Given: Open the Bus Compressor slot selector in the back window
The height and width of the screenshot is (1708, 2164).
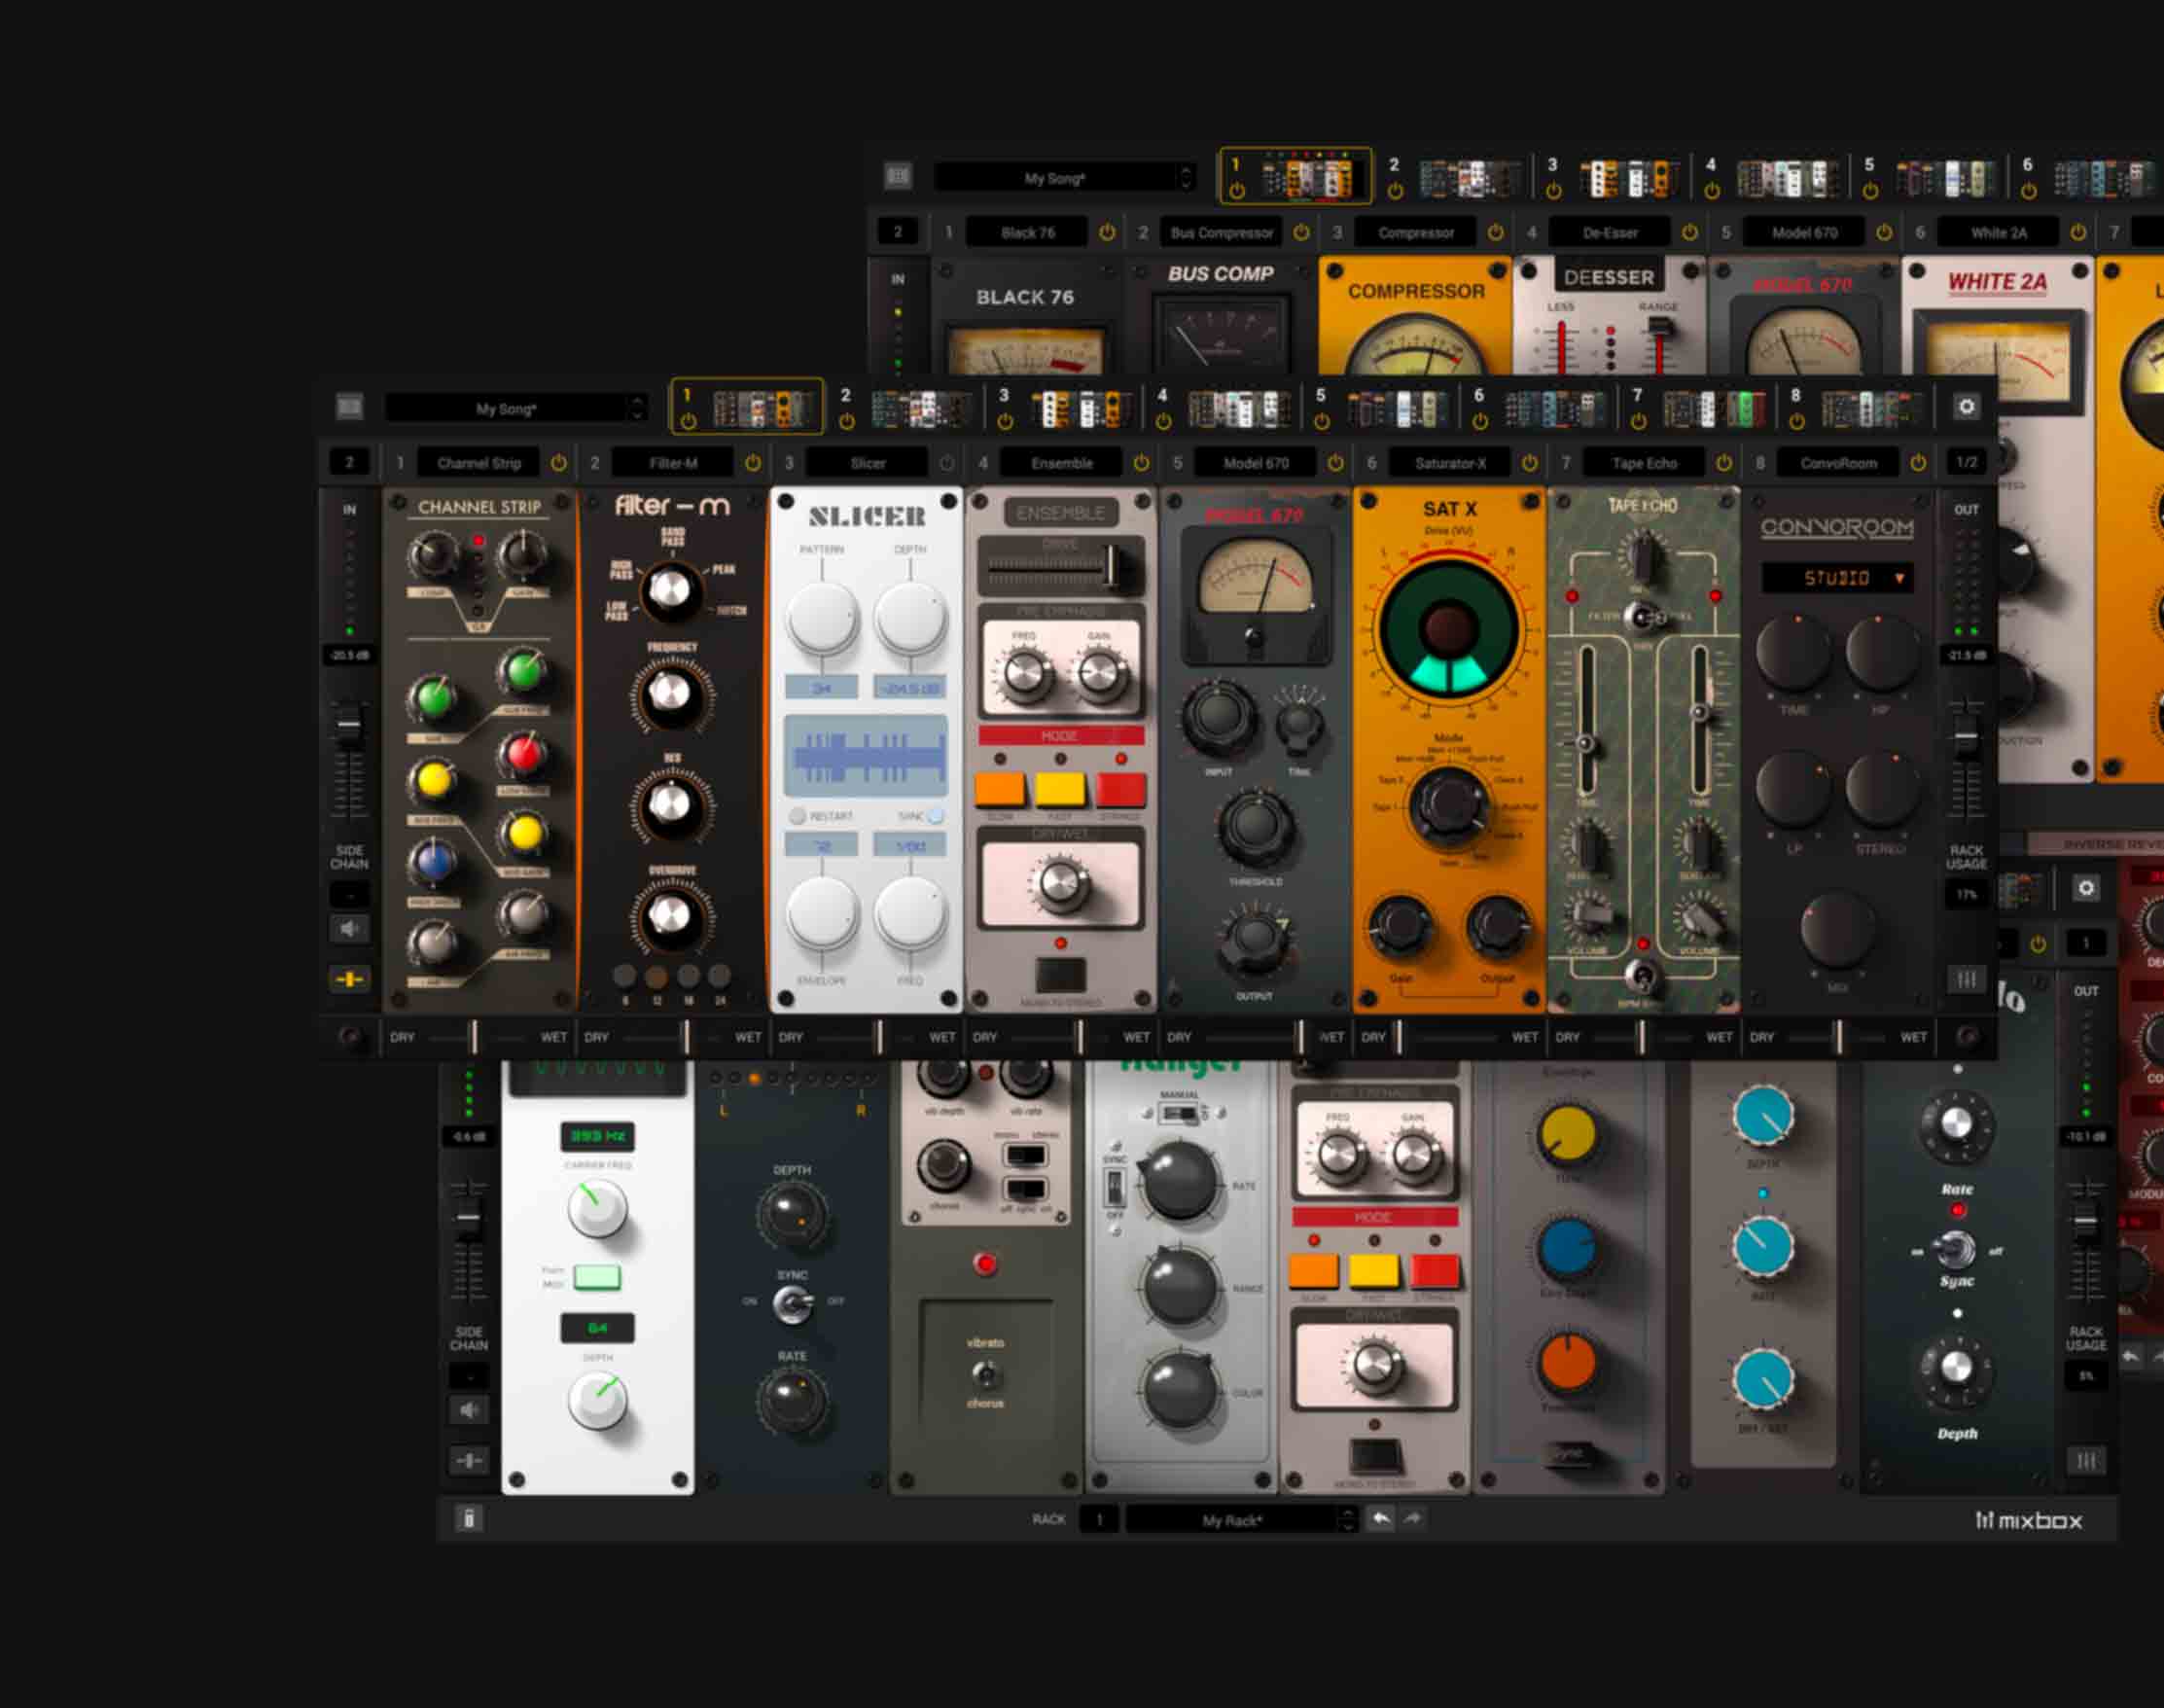Looking at the screenshot, I should tap(1221, 232).
